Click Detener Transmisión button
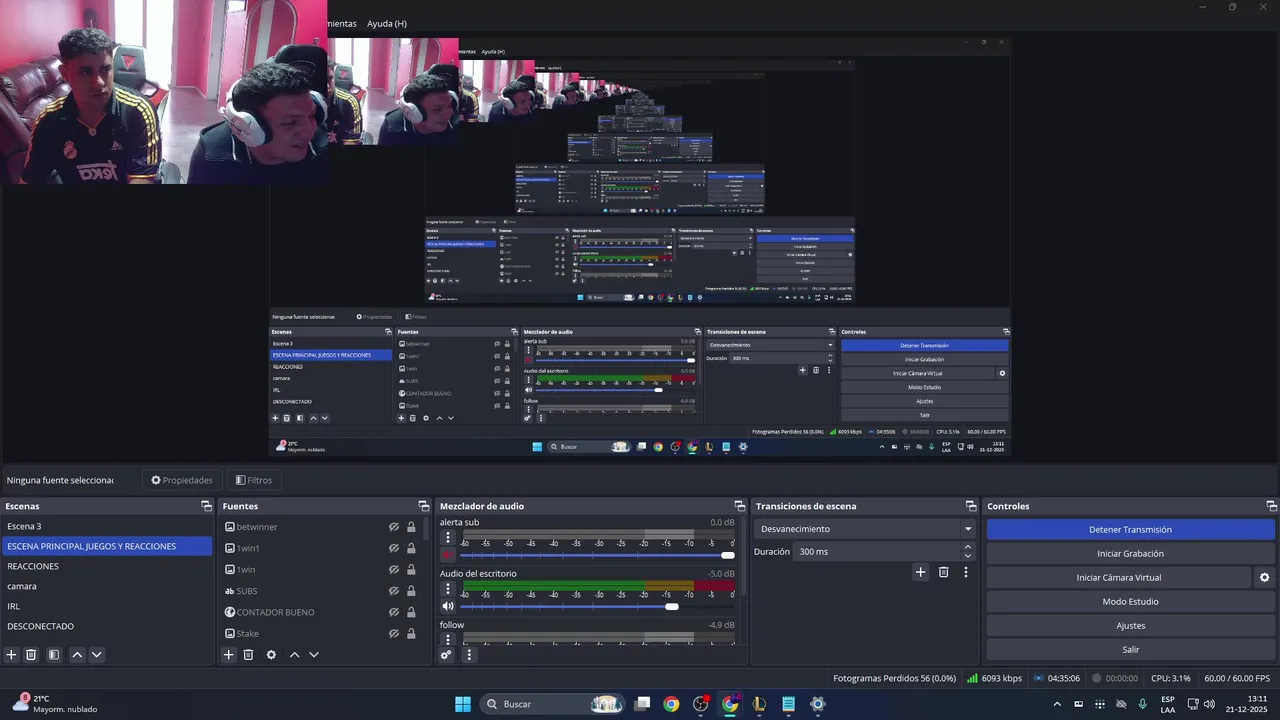 tap(1130, 529)
